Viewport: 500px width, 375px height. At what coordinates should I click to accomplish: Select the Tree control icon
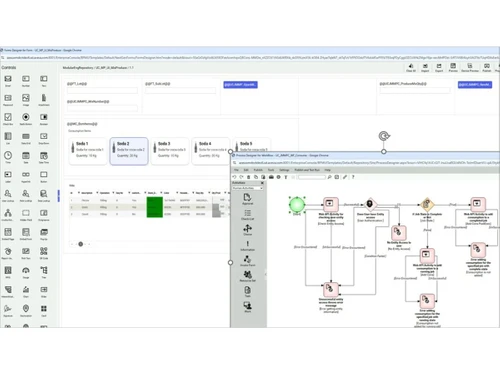click(x=44, y=270)
